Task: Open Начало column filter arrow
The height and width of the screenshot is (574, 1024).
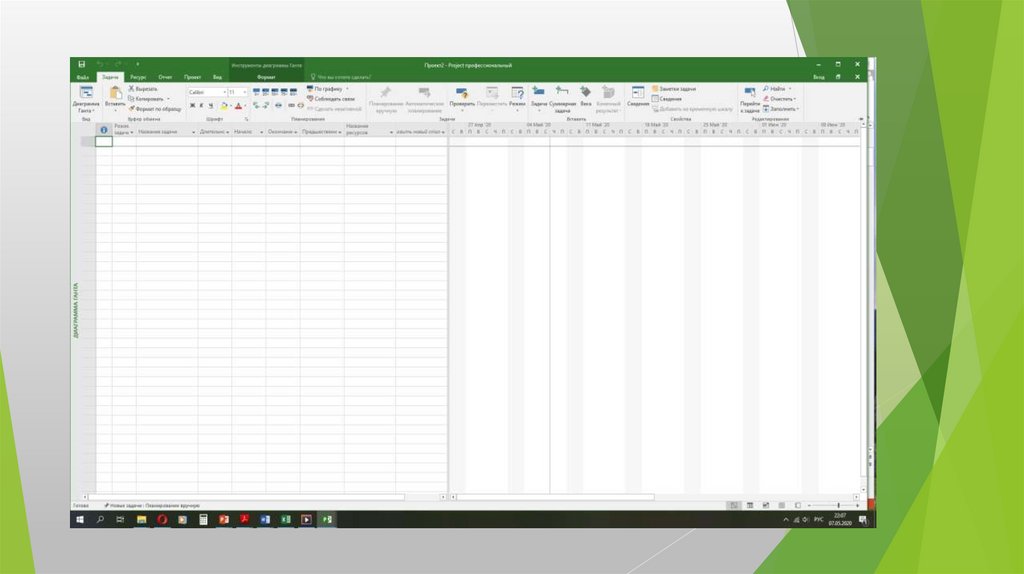Action: [x=261, y=133]
